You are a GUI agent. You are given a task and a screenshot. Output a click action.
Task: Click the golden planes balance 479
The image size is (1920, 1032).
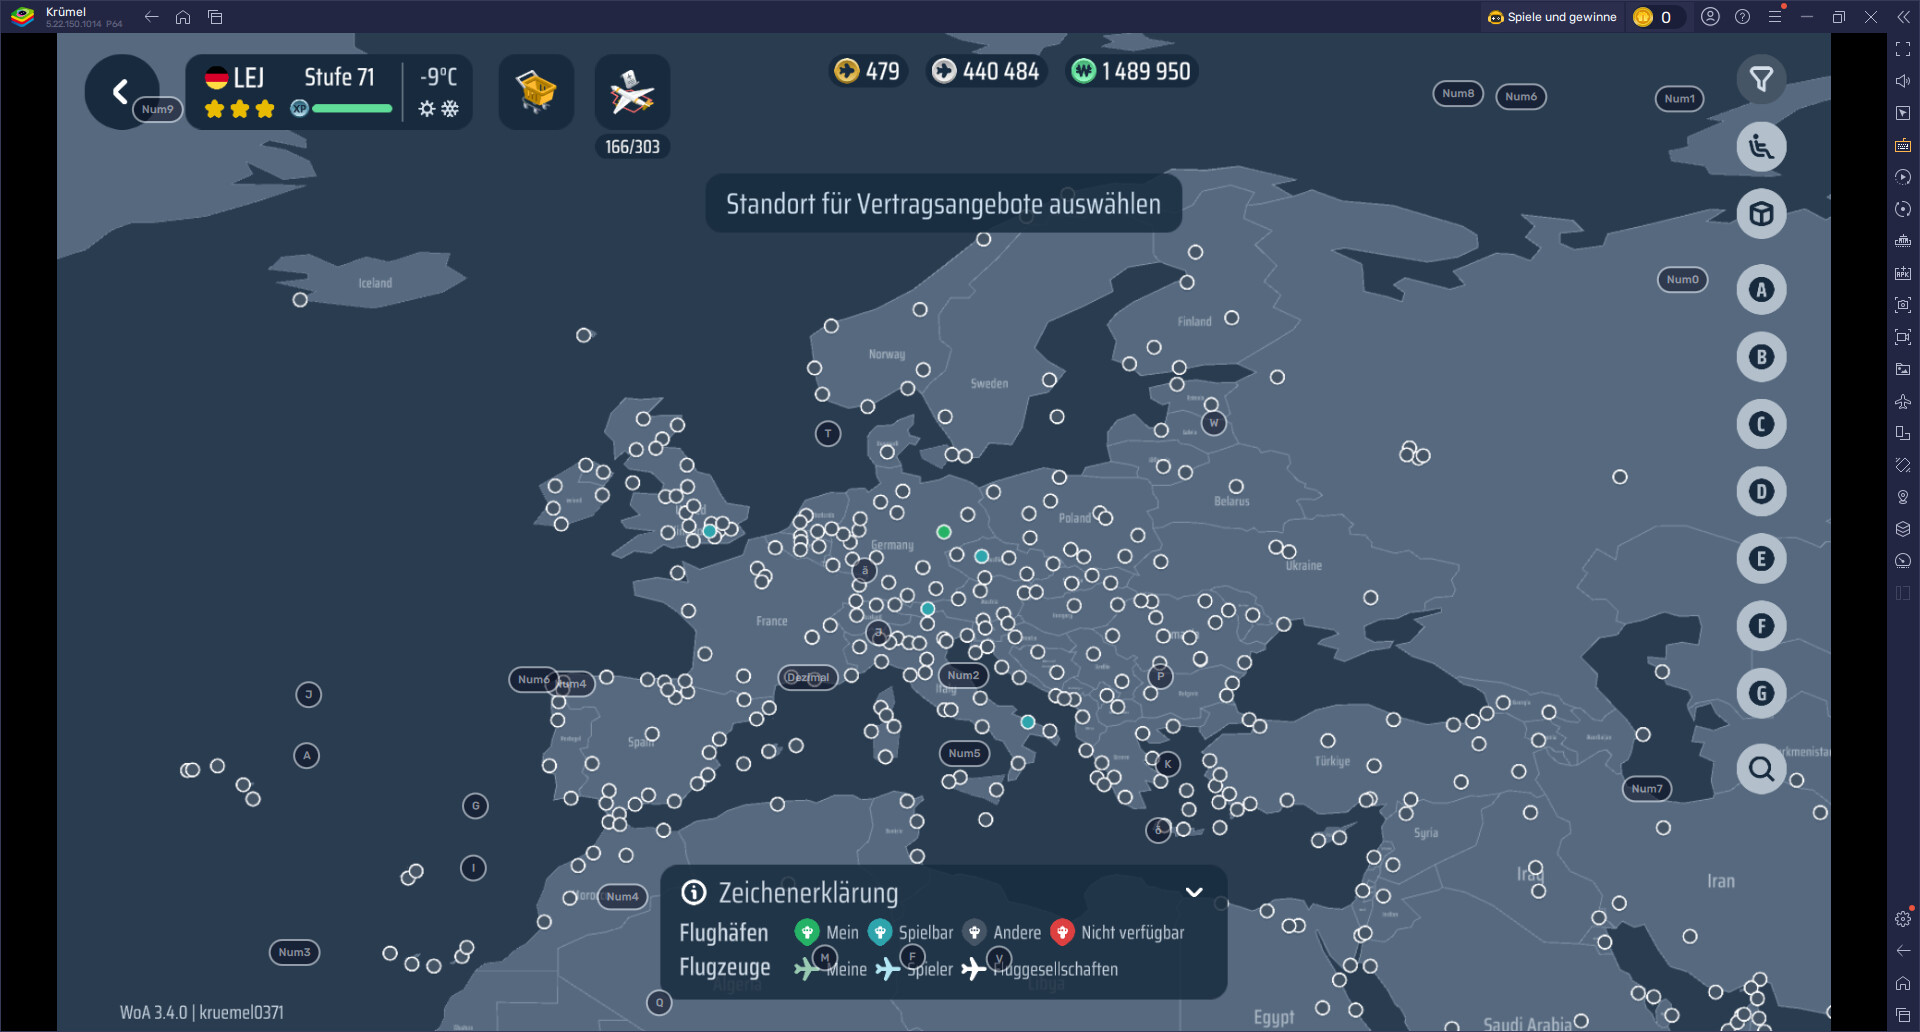tap(868, 71)
